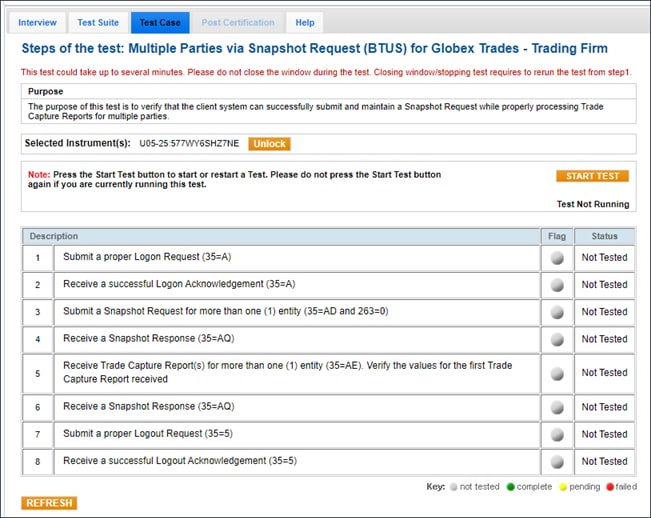Viewport: 651px width, 518px height.
Task: Click the REFRESH button at bottom
Action: [x=49, y=502]
